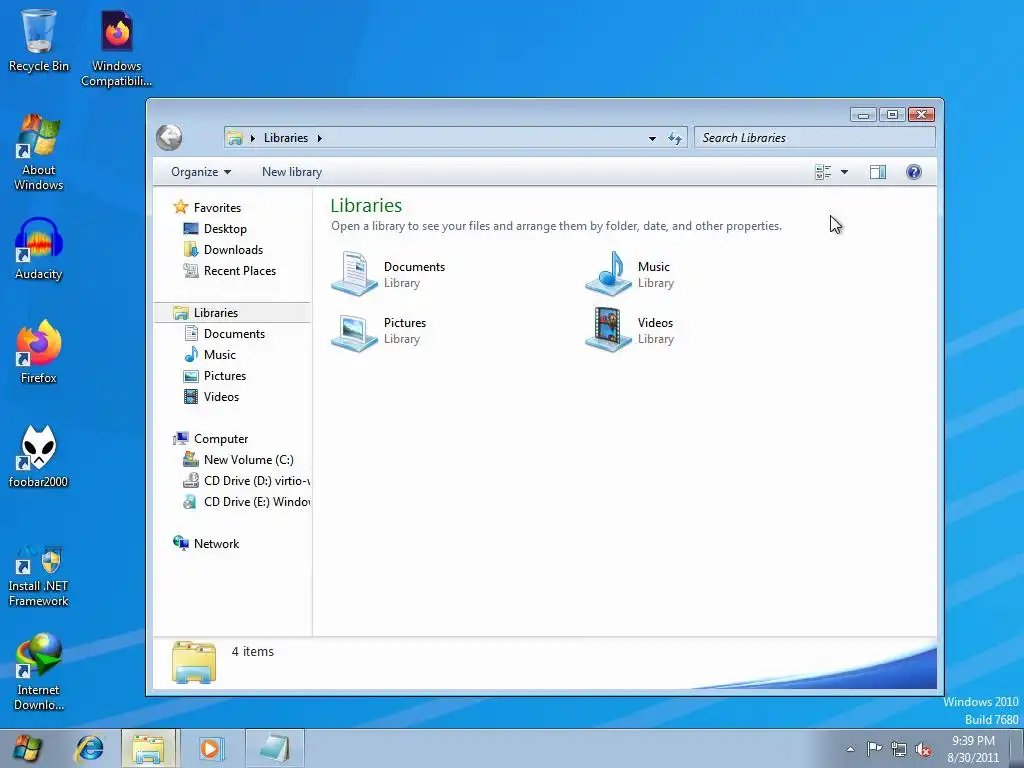
Task: Select Internet Download Manager desktop shortcut
Action: [x=39, y=671]
